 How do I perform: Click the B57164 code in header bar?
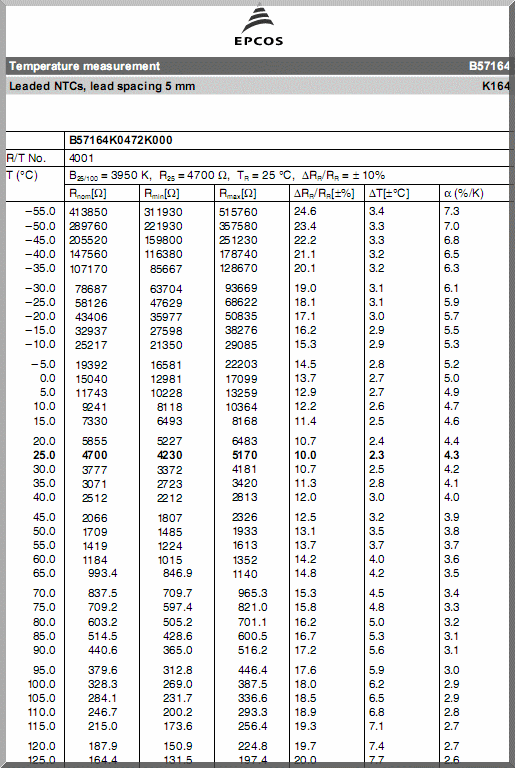pyautogui.click(x=489, y=66)
